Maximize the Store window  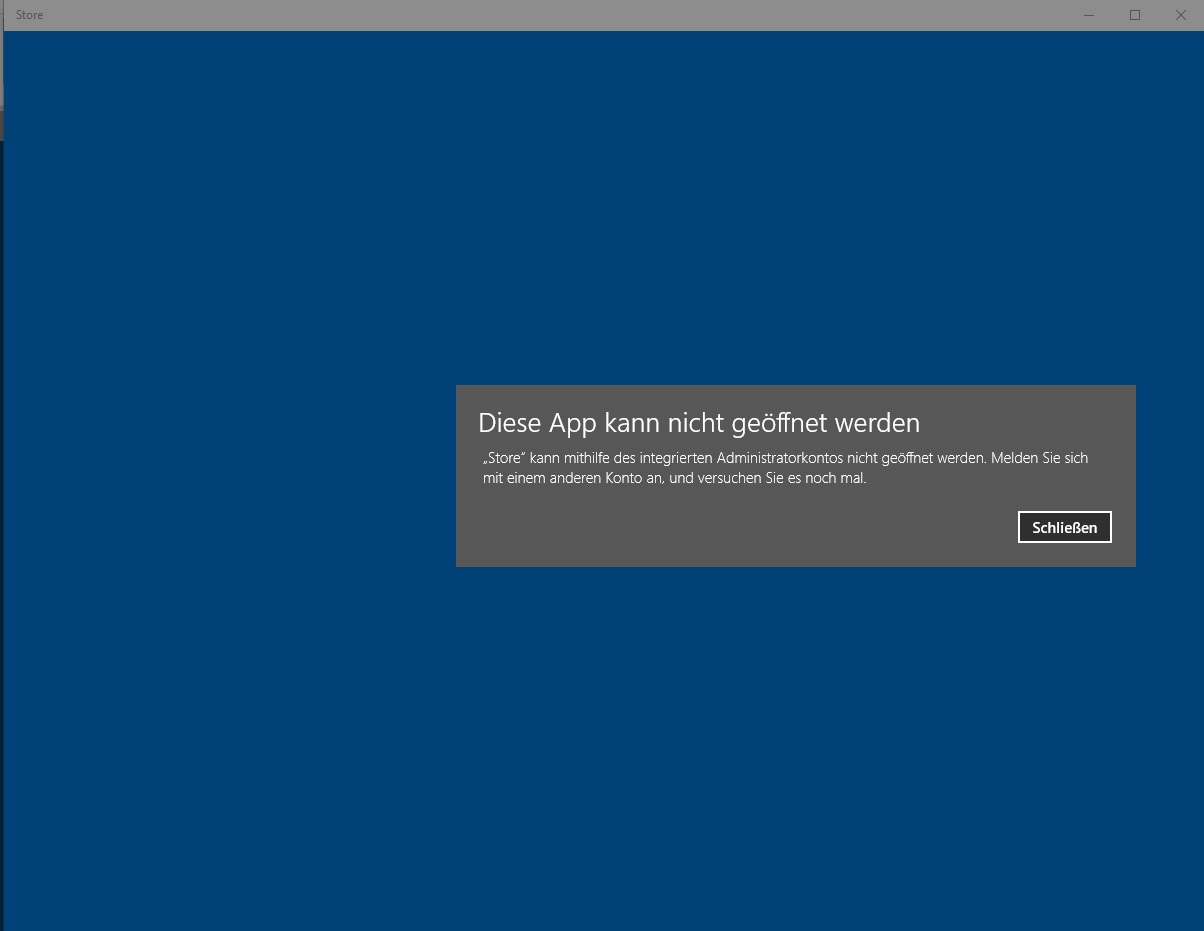[x=1135, y=15]
